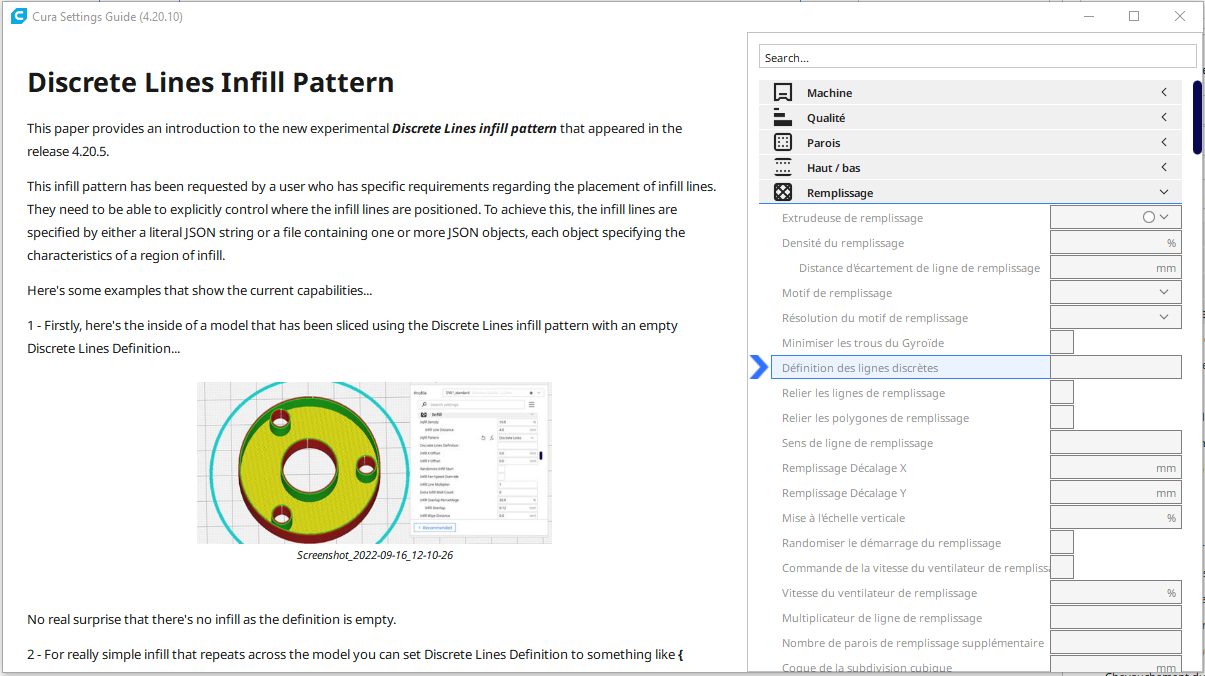Click Vitesse du ventilateur de remplissage field
The width and height of the screenshot is (1205, 676).
pyautogui.click(x=1116, y=592)
